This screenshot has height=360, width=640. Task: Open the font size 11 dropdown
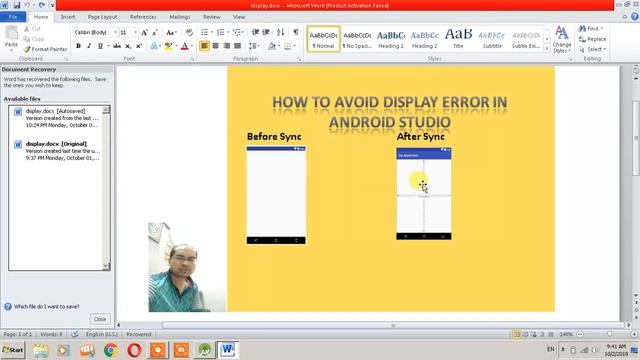pos(136,32)
